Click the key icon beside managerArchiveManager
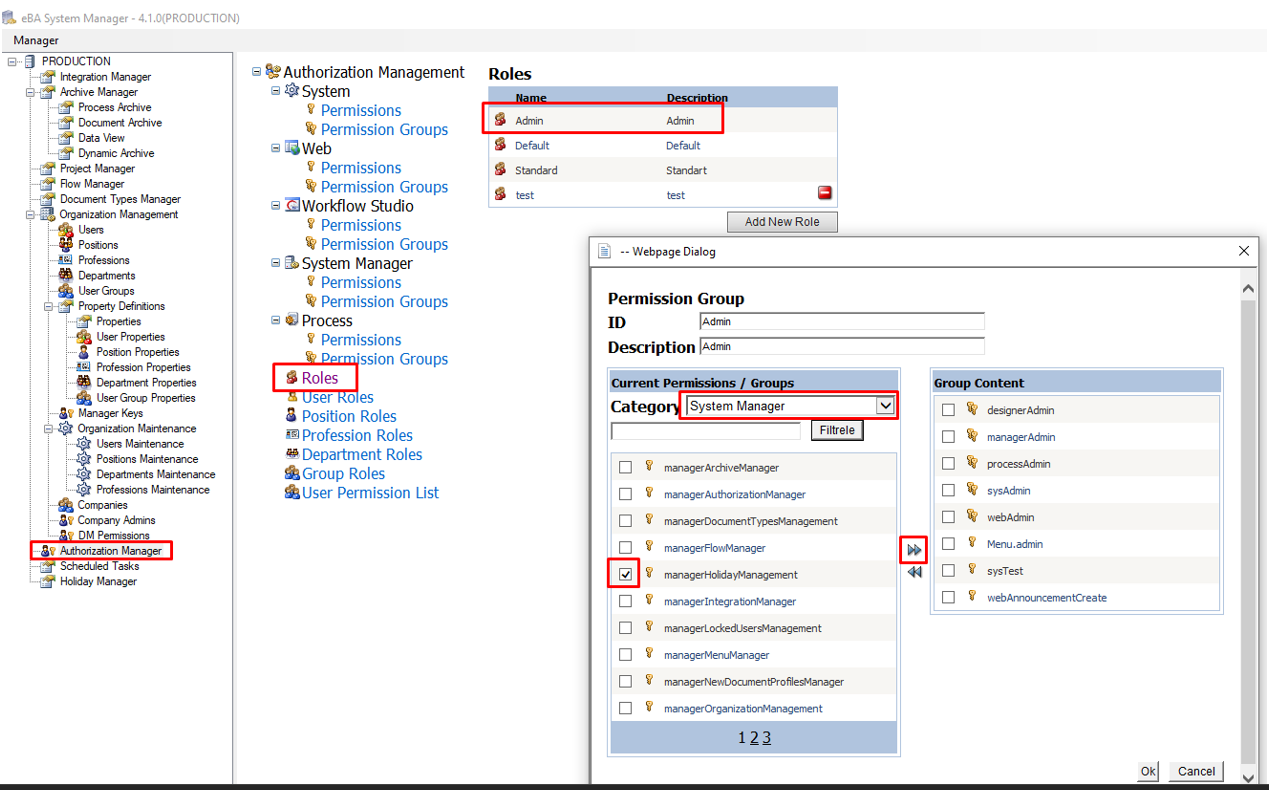 649,466
